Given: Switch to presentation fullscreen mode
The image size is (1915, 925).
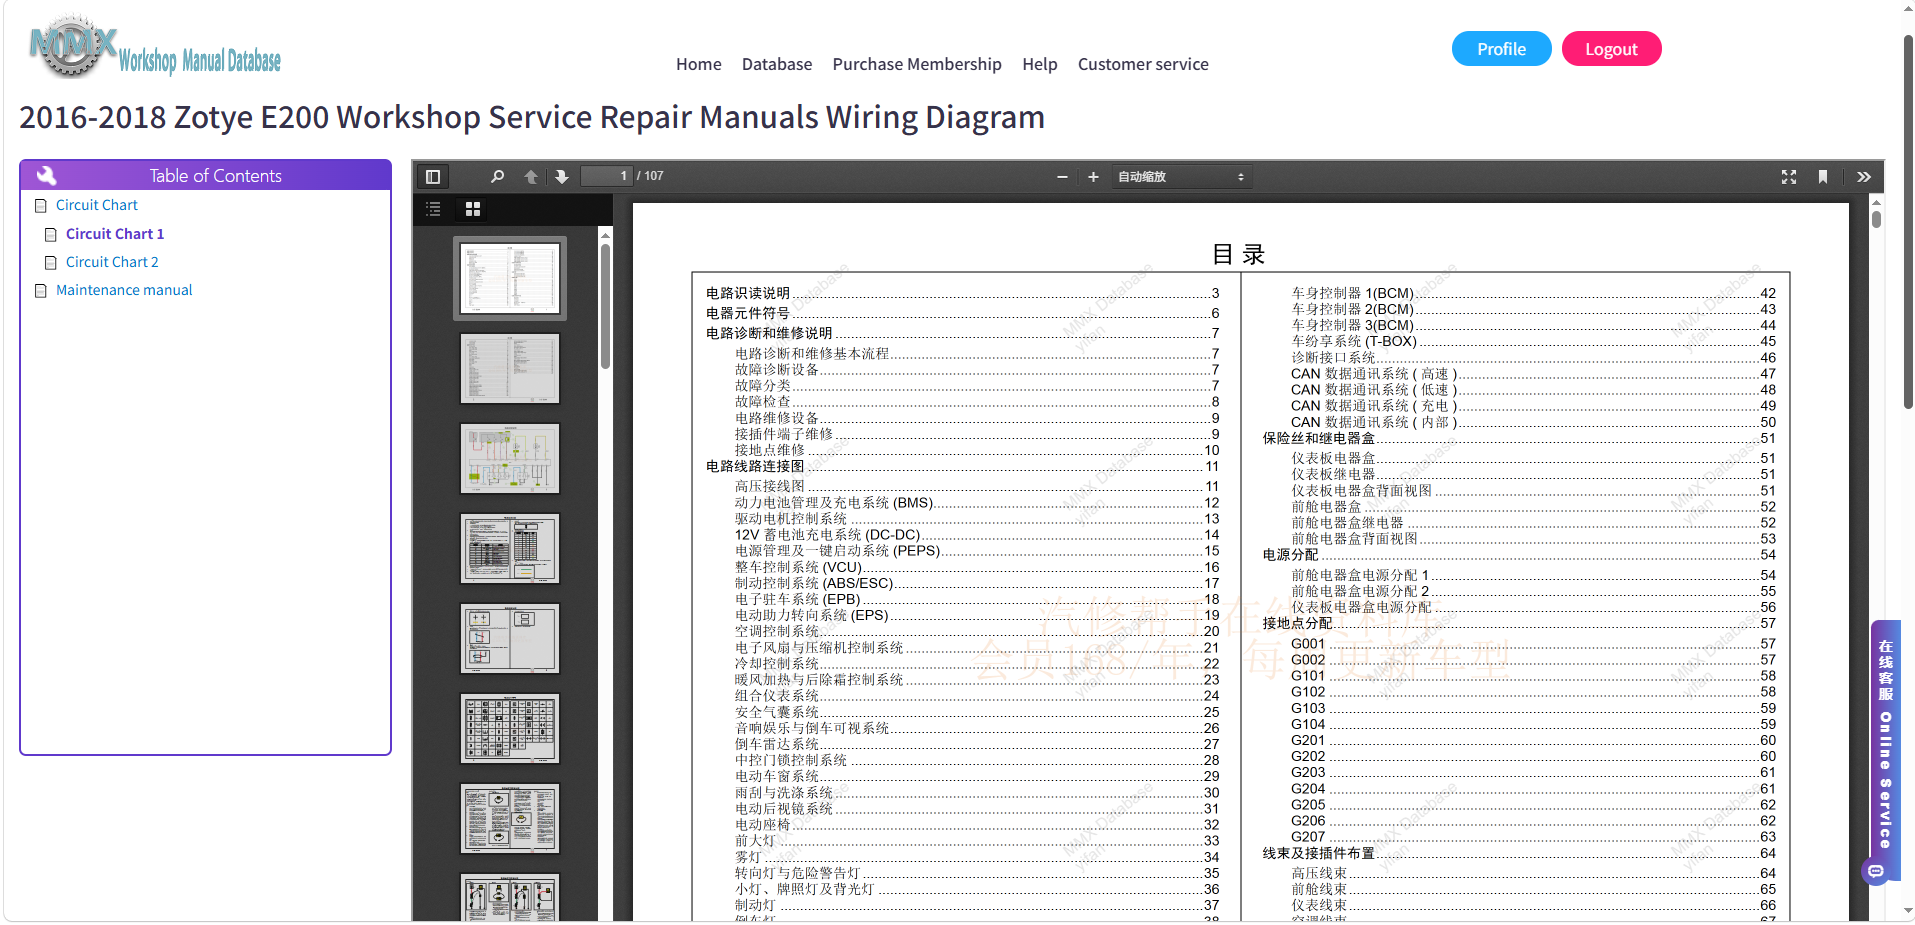Looking at the screenshot, I should point(1789,177).
